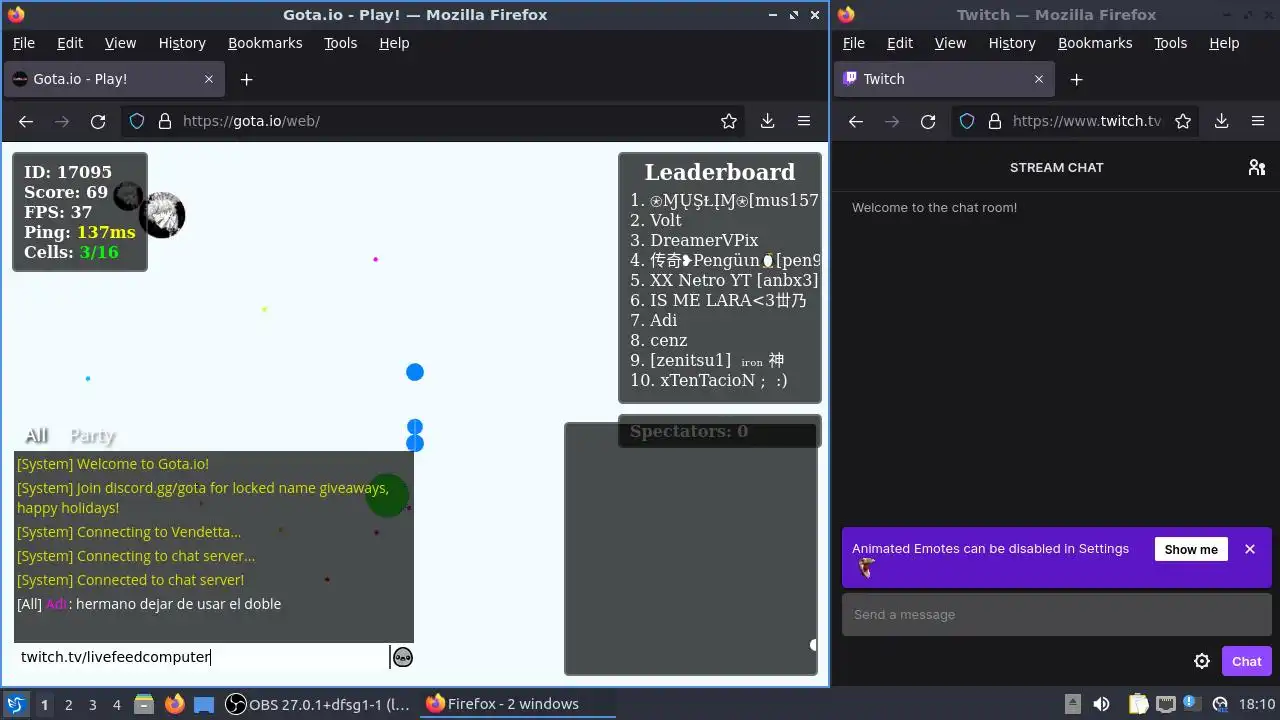Viewport: 1280px width, 720px height.
Task: Click the shield icon in the Twitch address bar
Action: click(967, 121)
